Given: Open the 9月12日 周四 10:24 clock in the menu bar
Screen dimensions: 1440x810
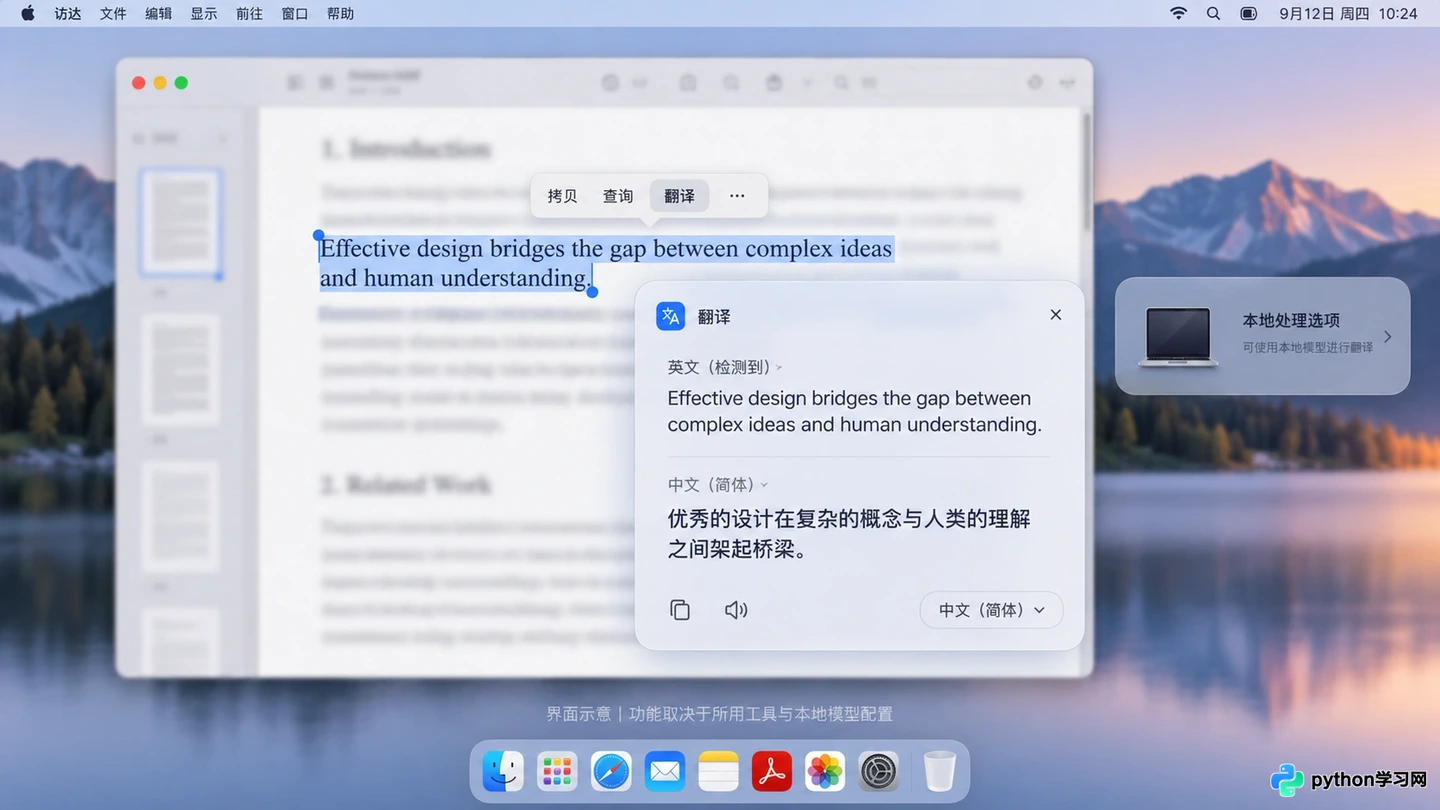Looking at the screenshot, I should [1348, 14].
